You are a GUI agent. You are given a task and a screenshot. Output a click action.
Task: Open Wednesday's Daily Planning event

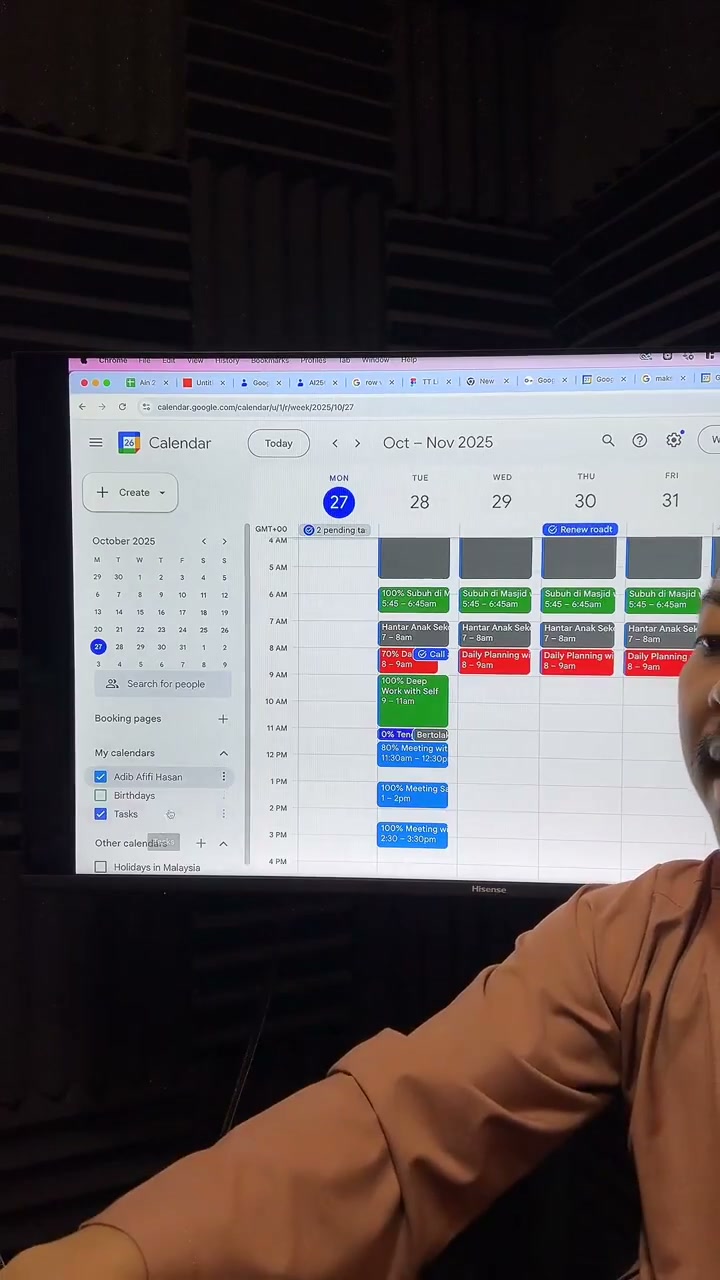pyautogui.click(x=495, y=661)
